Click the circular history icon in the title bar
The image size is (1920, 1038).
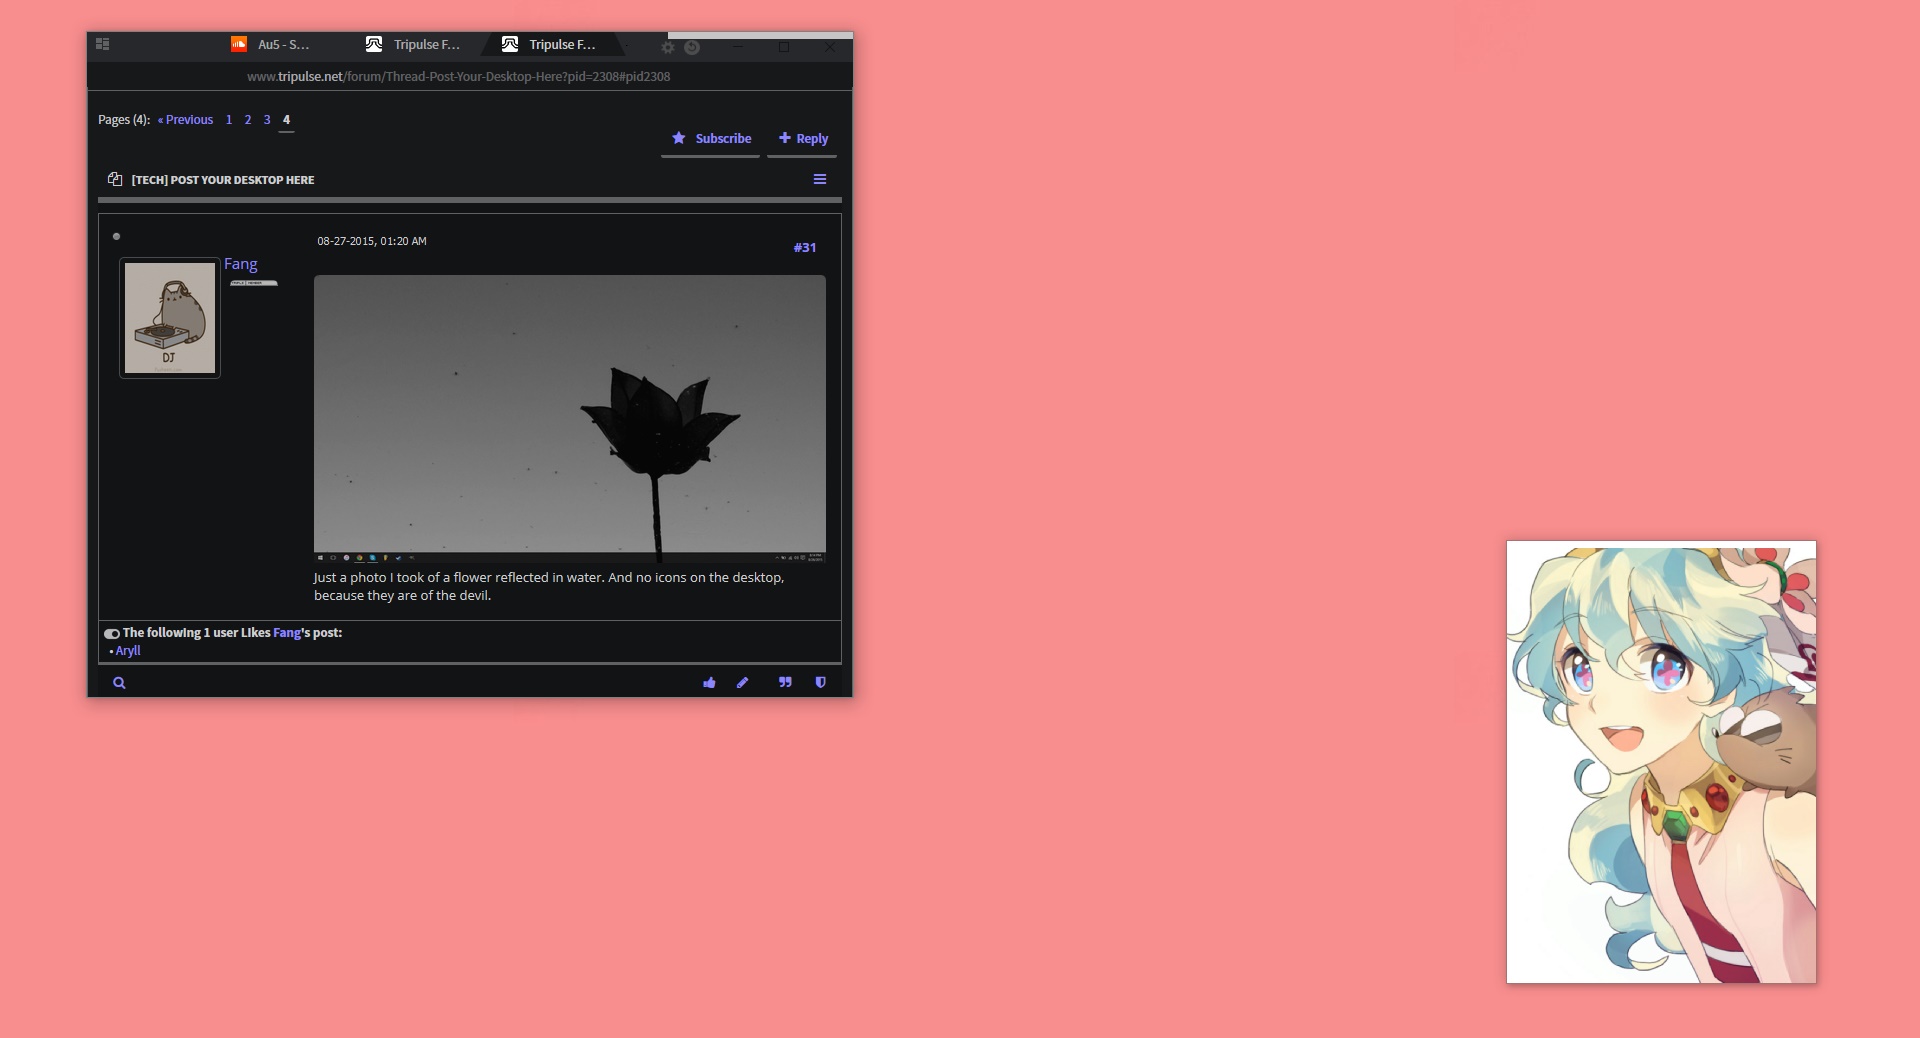click(x=692, y=47)
